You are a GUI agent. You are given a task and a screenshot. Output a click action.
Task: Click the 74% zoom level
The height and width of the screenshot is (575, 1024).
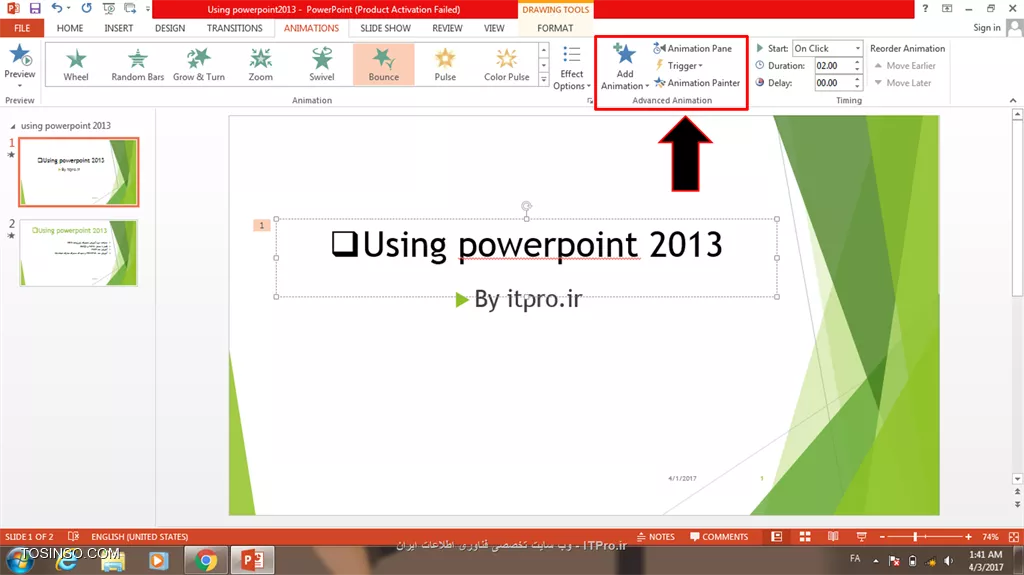(990, 536)
